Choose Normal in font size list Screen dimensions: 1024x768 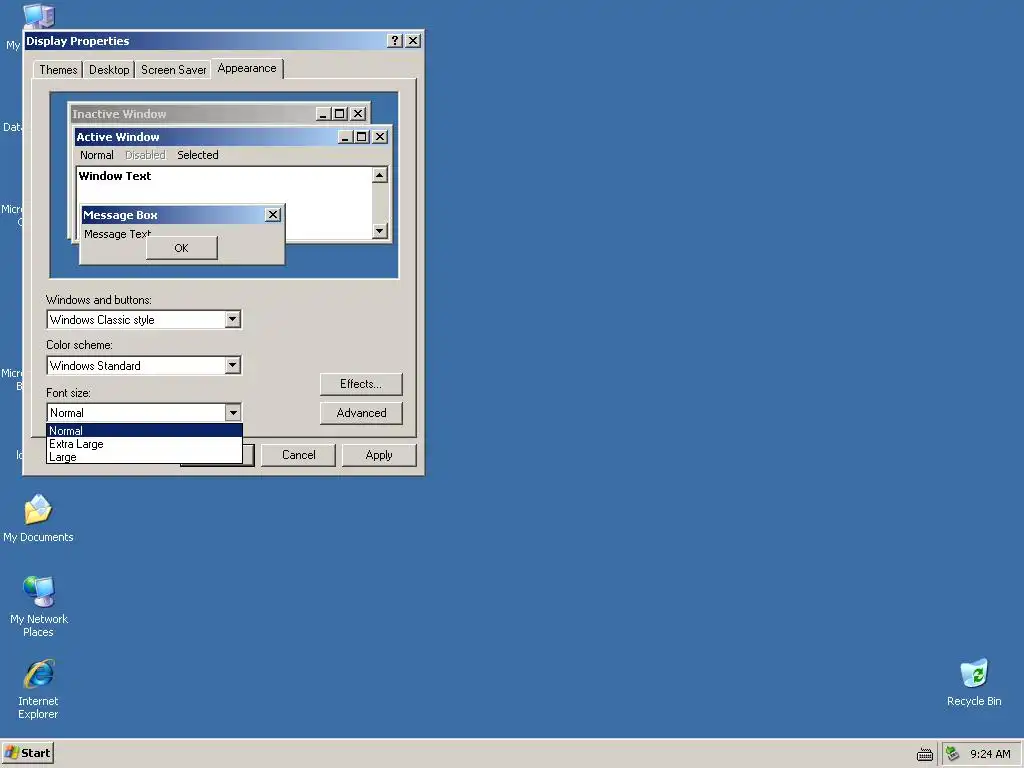tap(144, 430)
